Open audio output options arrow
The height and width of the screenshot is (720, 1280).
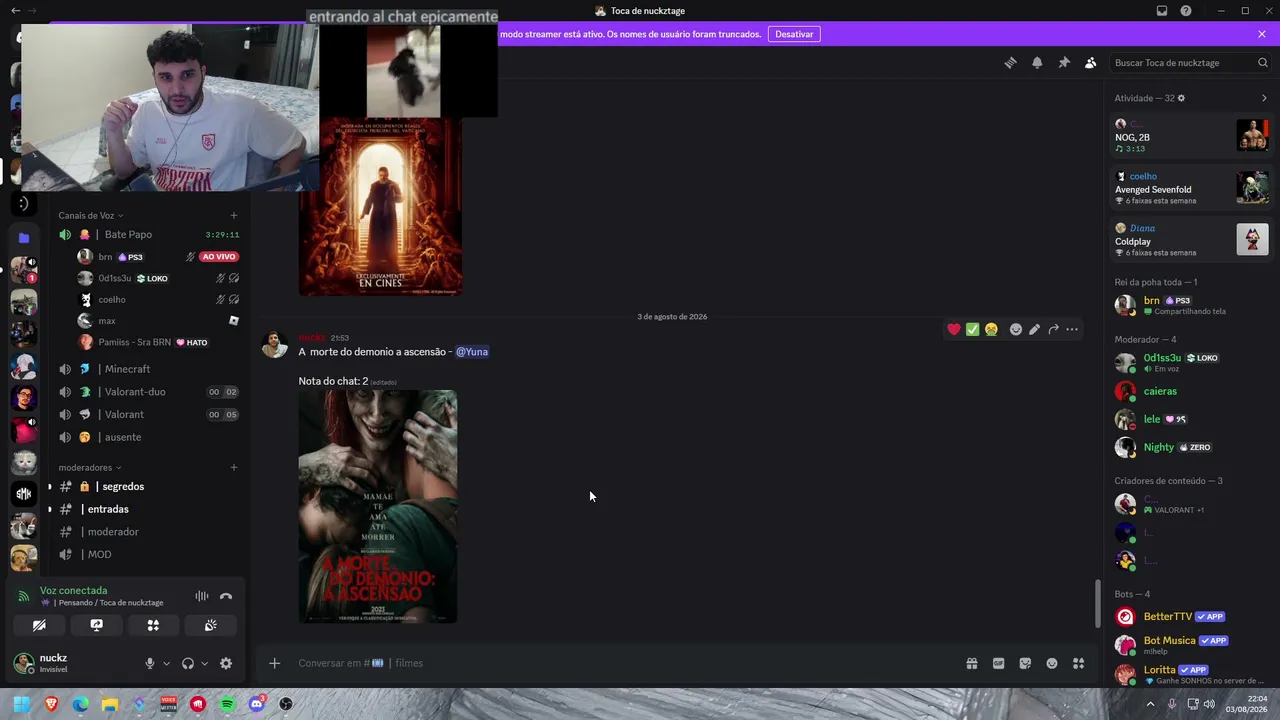click(204, 663)
